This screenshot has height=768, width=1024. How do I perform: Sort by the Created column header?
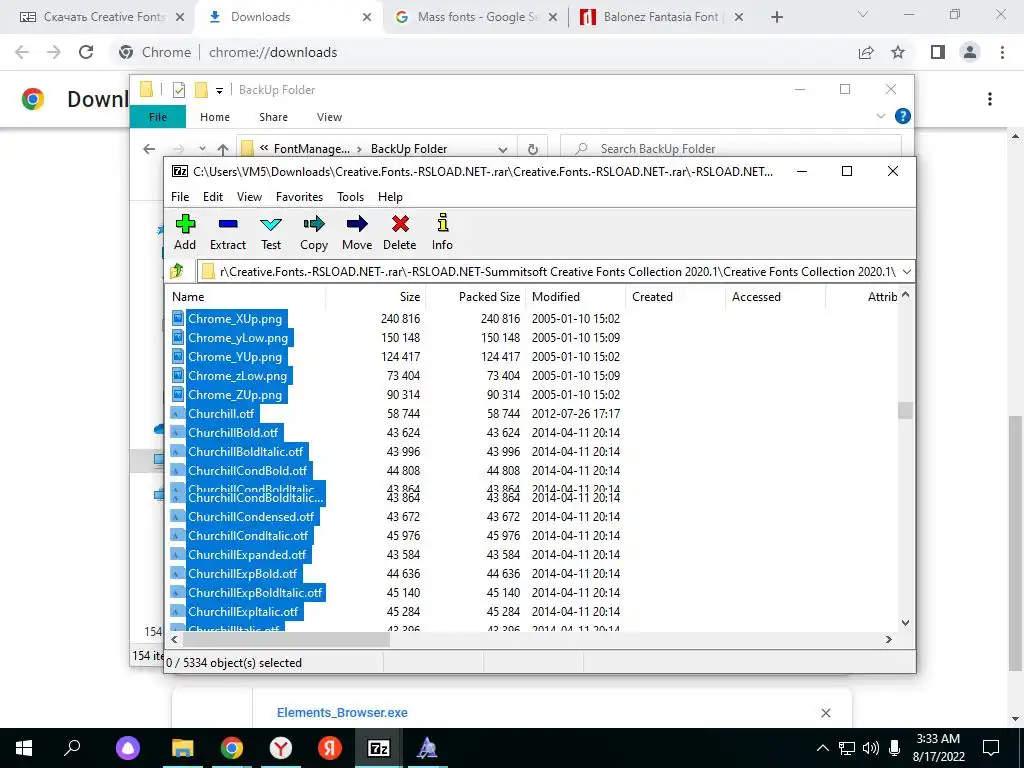675,296
